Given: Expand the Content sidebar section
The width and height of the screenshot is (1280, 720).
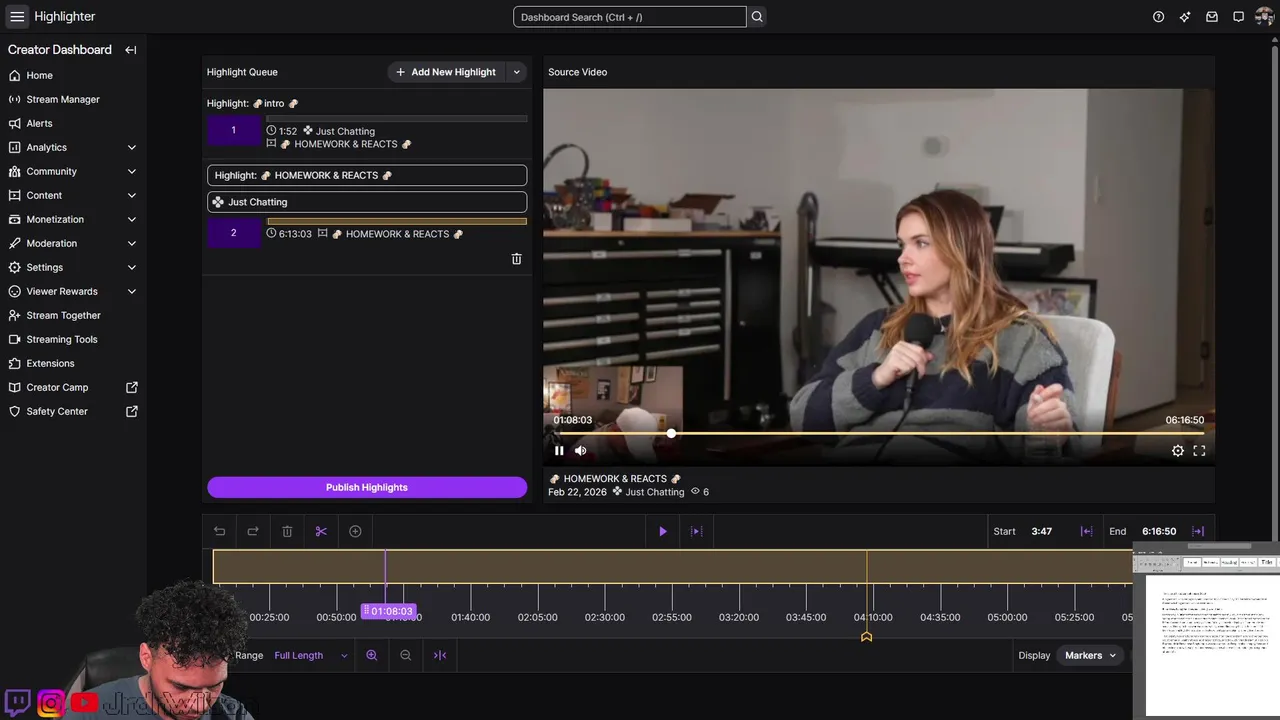Looking at the screenshot, I should point(132,195).
